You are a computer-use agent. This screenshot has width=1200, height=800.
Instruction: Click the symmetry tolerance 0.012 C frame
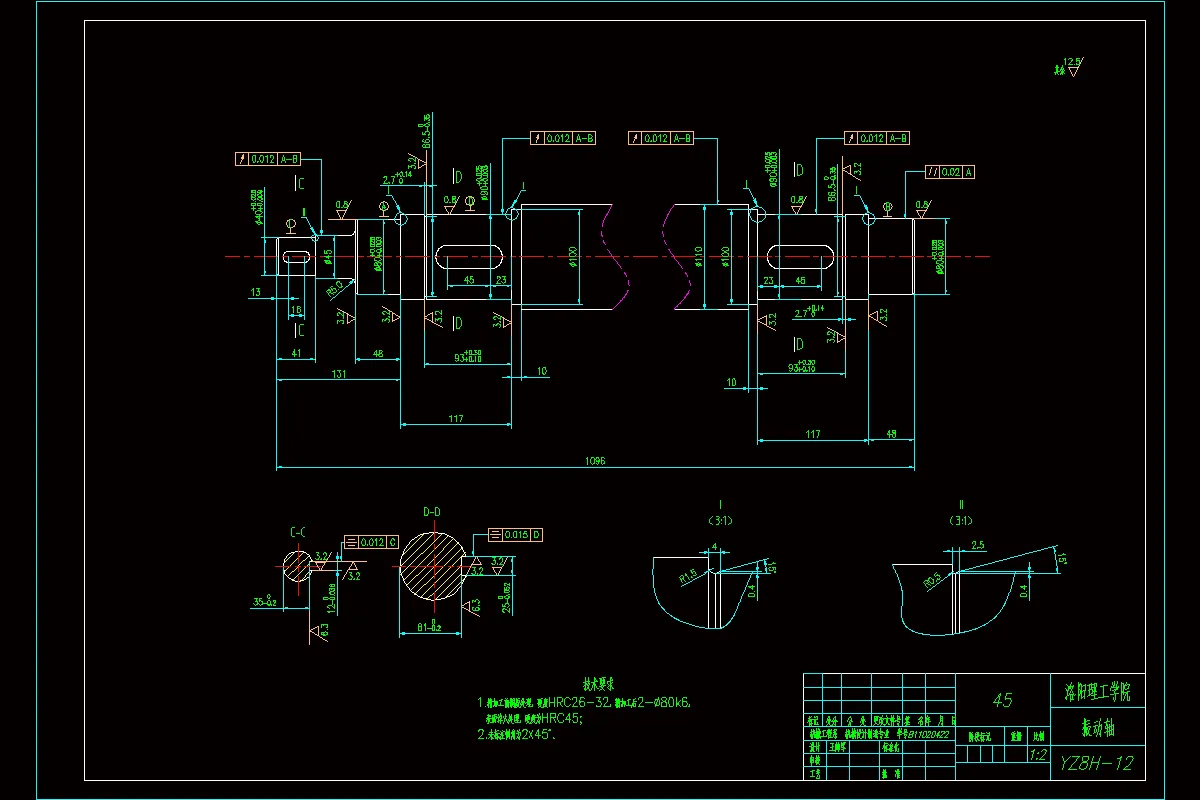pyautogui.click(x=372, y=541)
